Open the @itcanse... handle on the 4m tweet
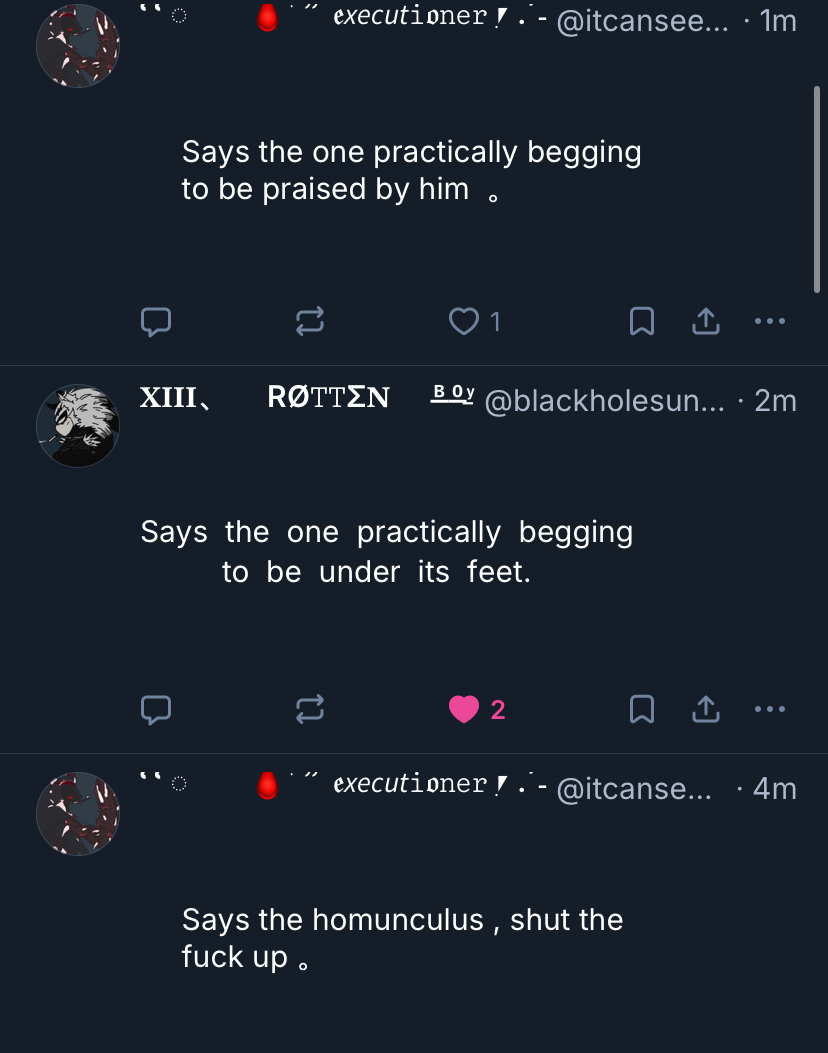828x1053 pixels. pos(632,789)
